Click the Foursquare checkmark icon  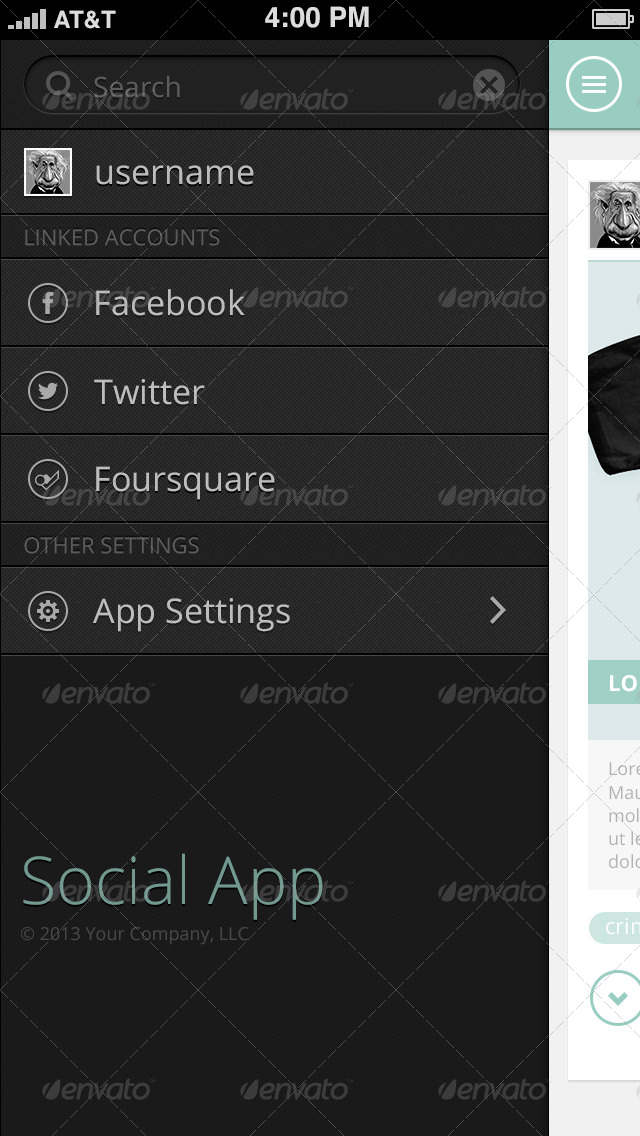point(48,480)
